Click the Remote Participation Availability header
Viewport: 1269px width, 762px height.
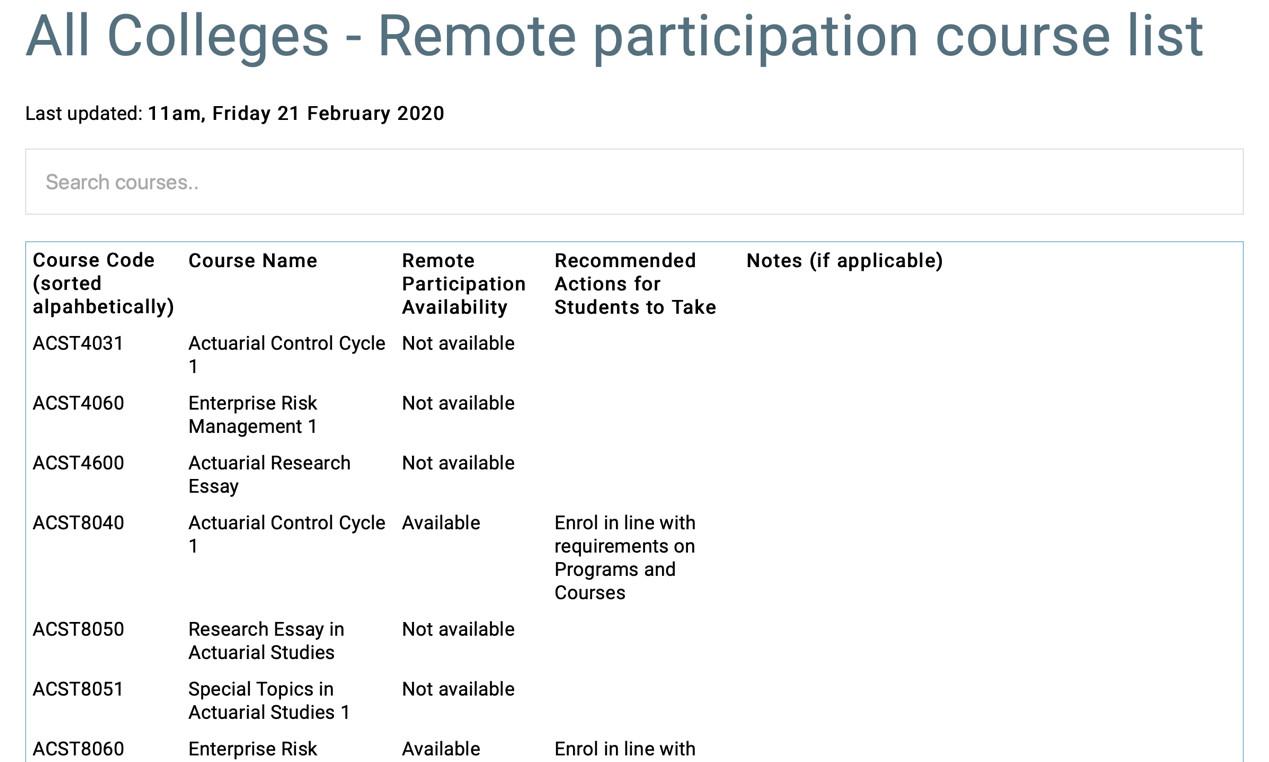pyautogui.click(x=463, y=283)
